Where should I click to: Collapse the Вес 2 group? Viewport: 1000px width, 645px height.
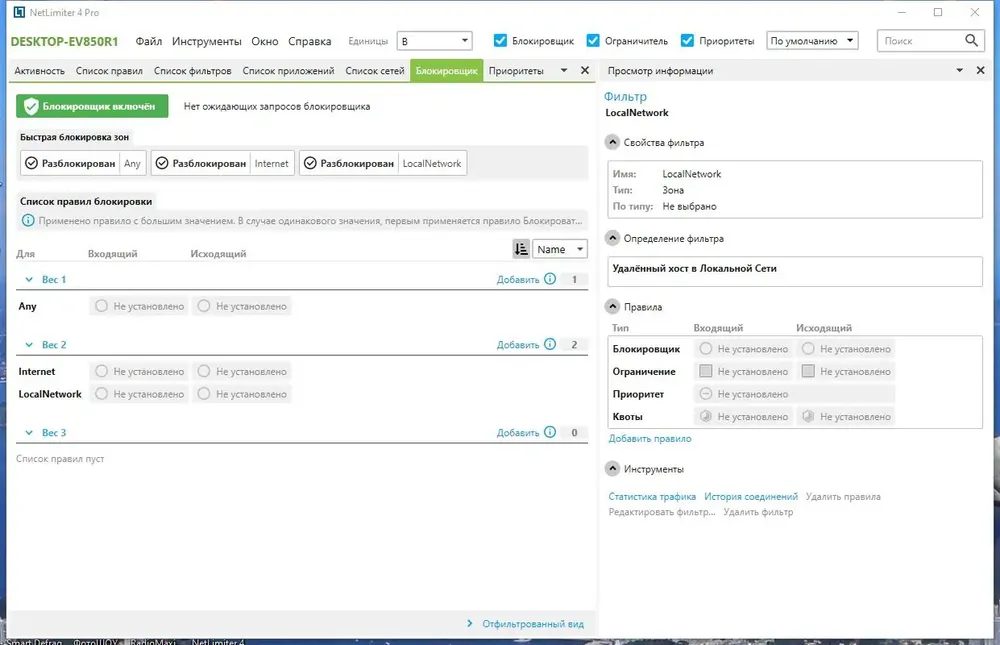[x=29, y=345]
